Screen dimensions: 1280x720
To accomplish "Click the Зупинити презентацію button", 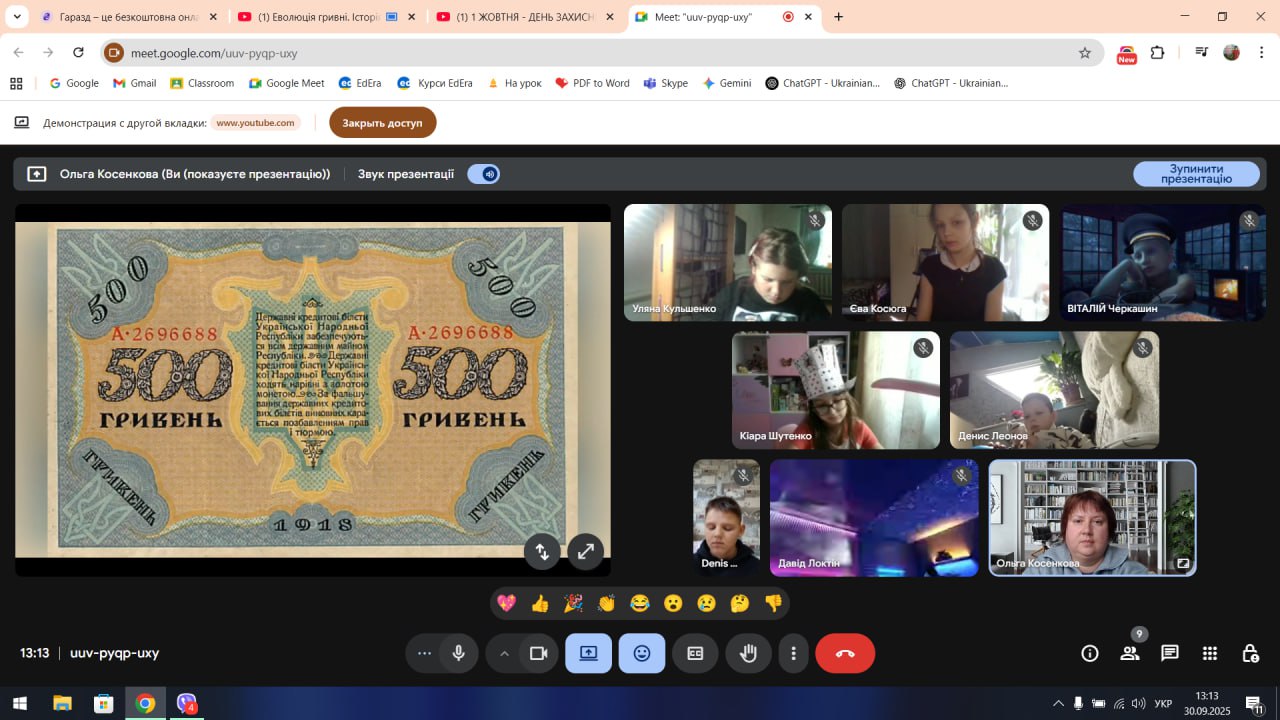I will [x=1196, y=174].
